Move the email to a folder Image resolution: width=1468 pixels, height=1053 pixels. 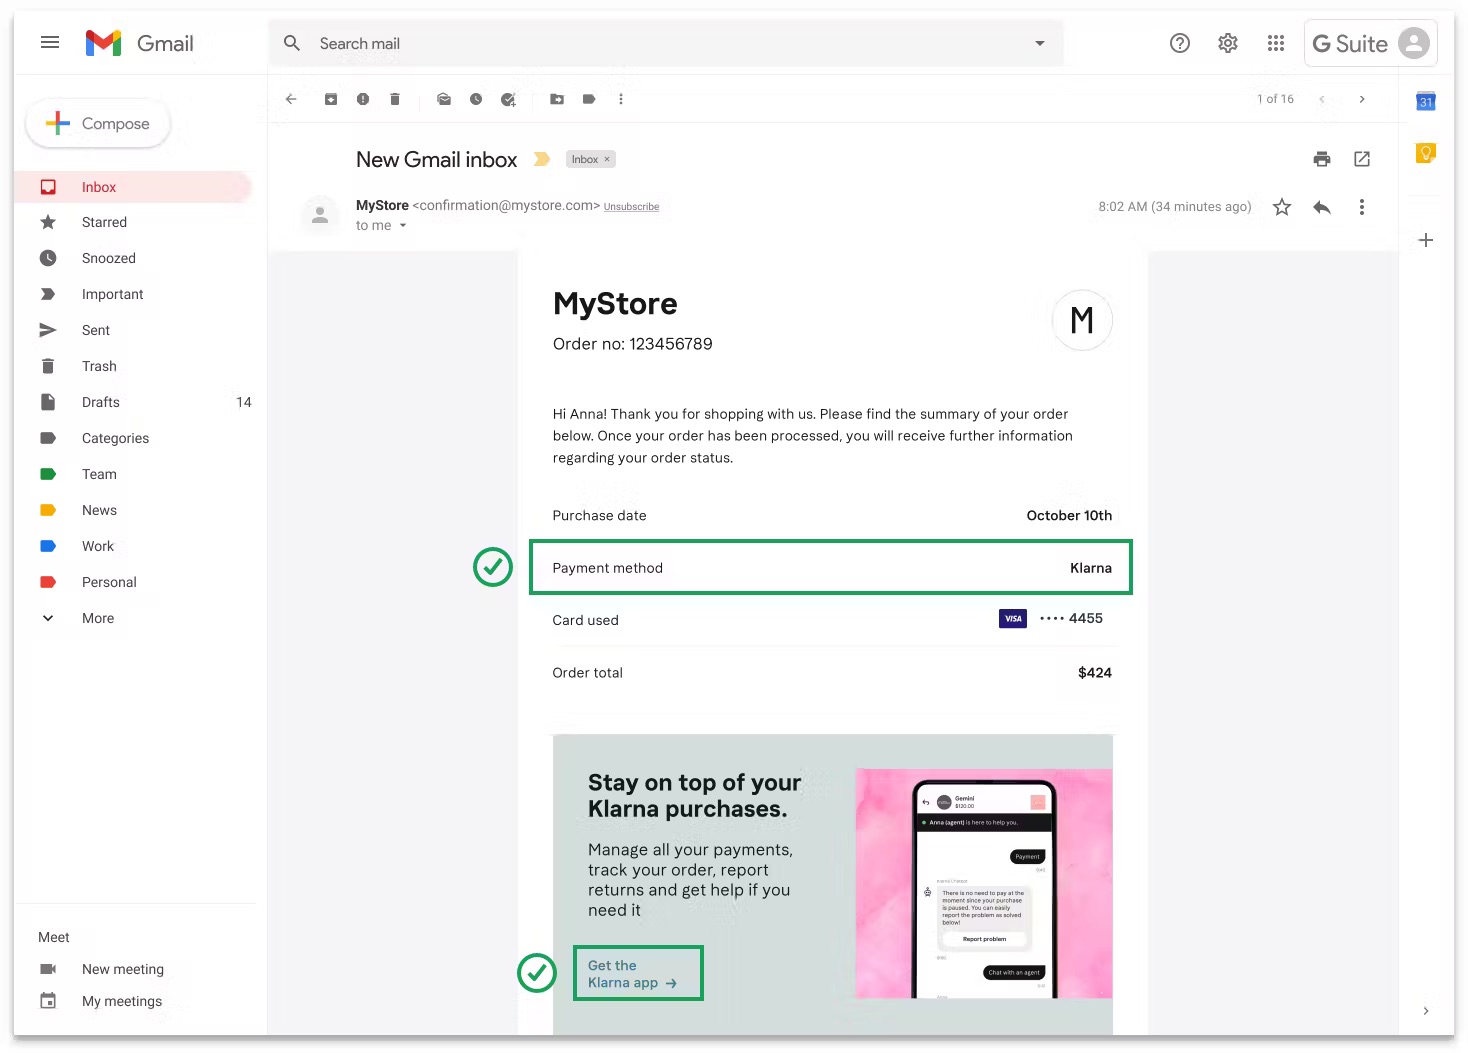click(557, 99)
